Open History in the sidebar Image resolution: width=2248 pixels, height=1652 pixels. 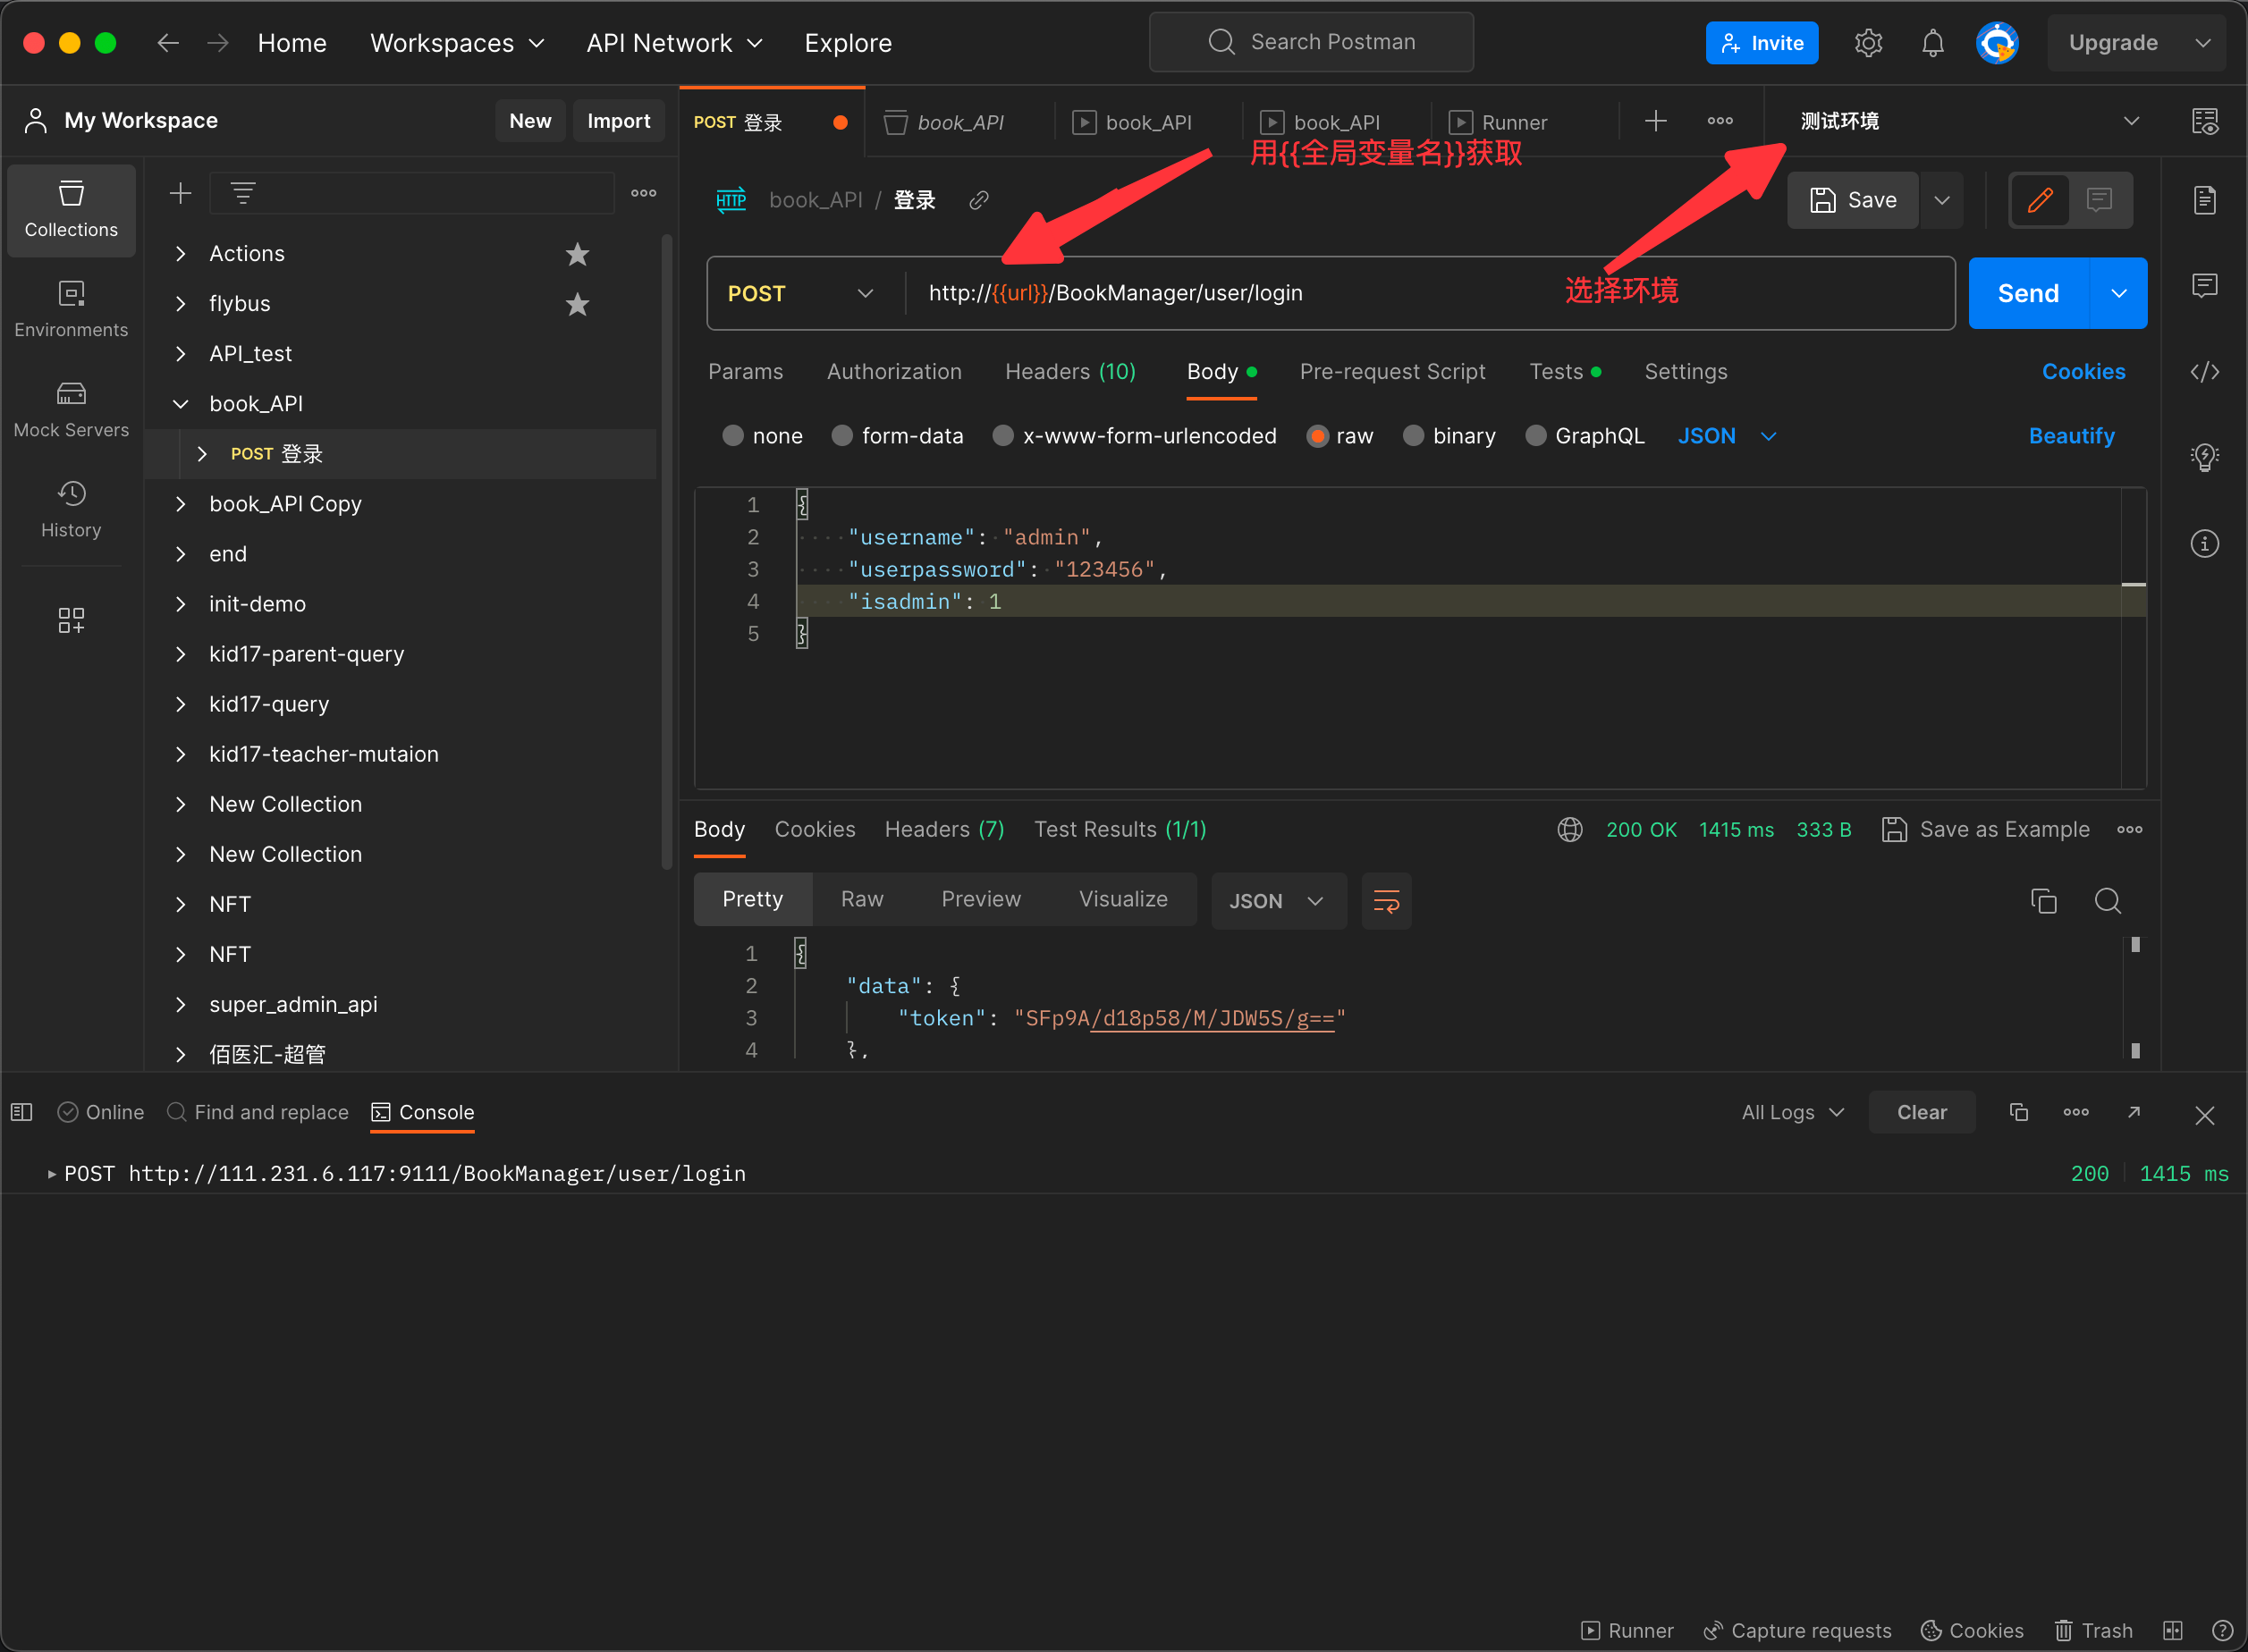[71, 508]
